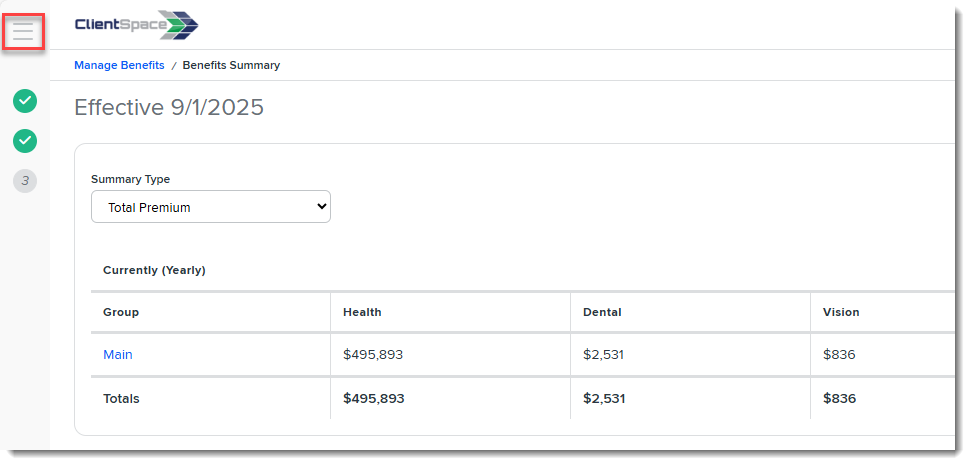
Task: Select Main row Health value $495,893
Action: [373, 354]
